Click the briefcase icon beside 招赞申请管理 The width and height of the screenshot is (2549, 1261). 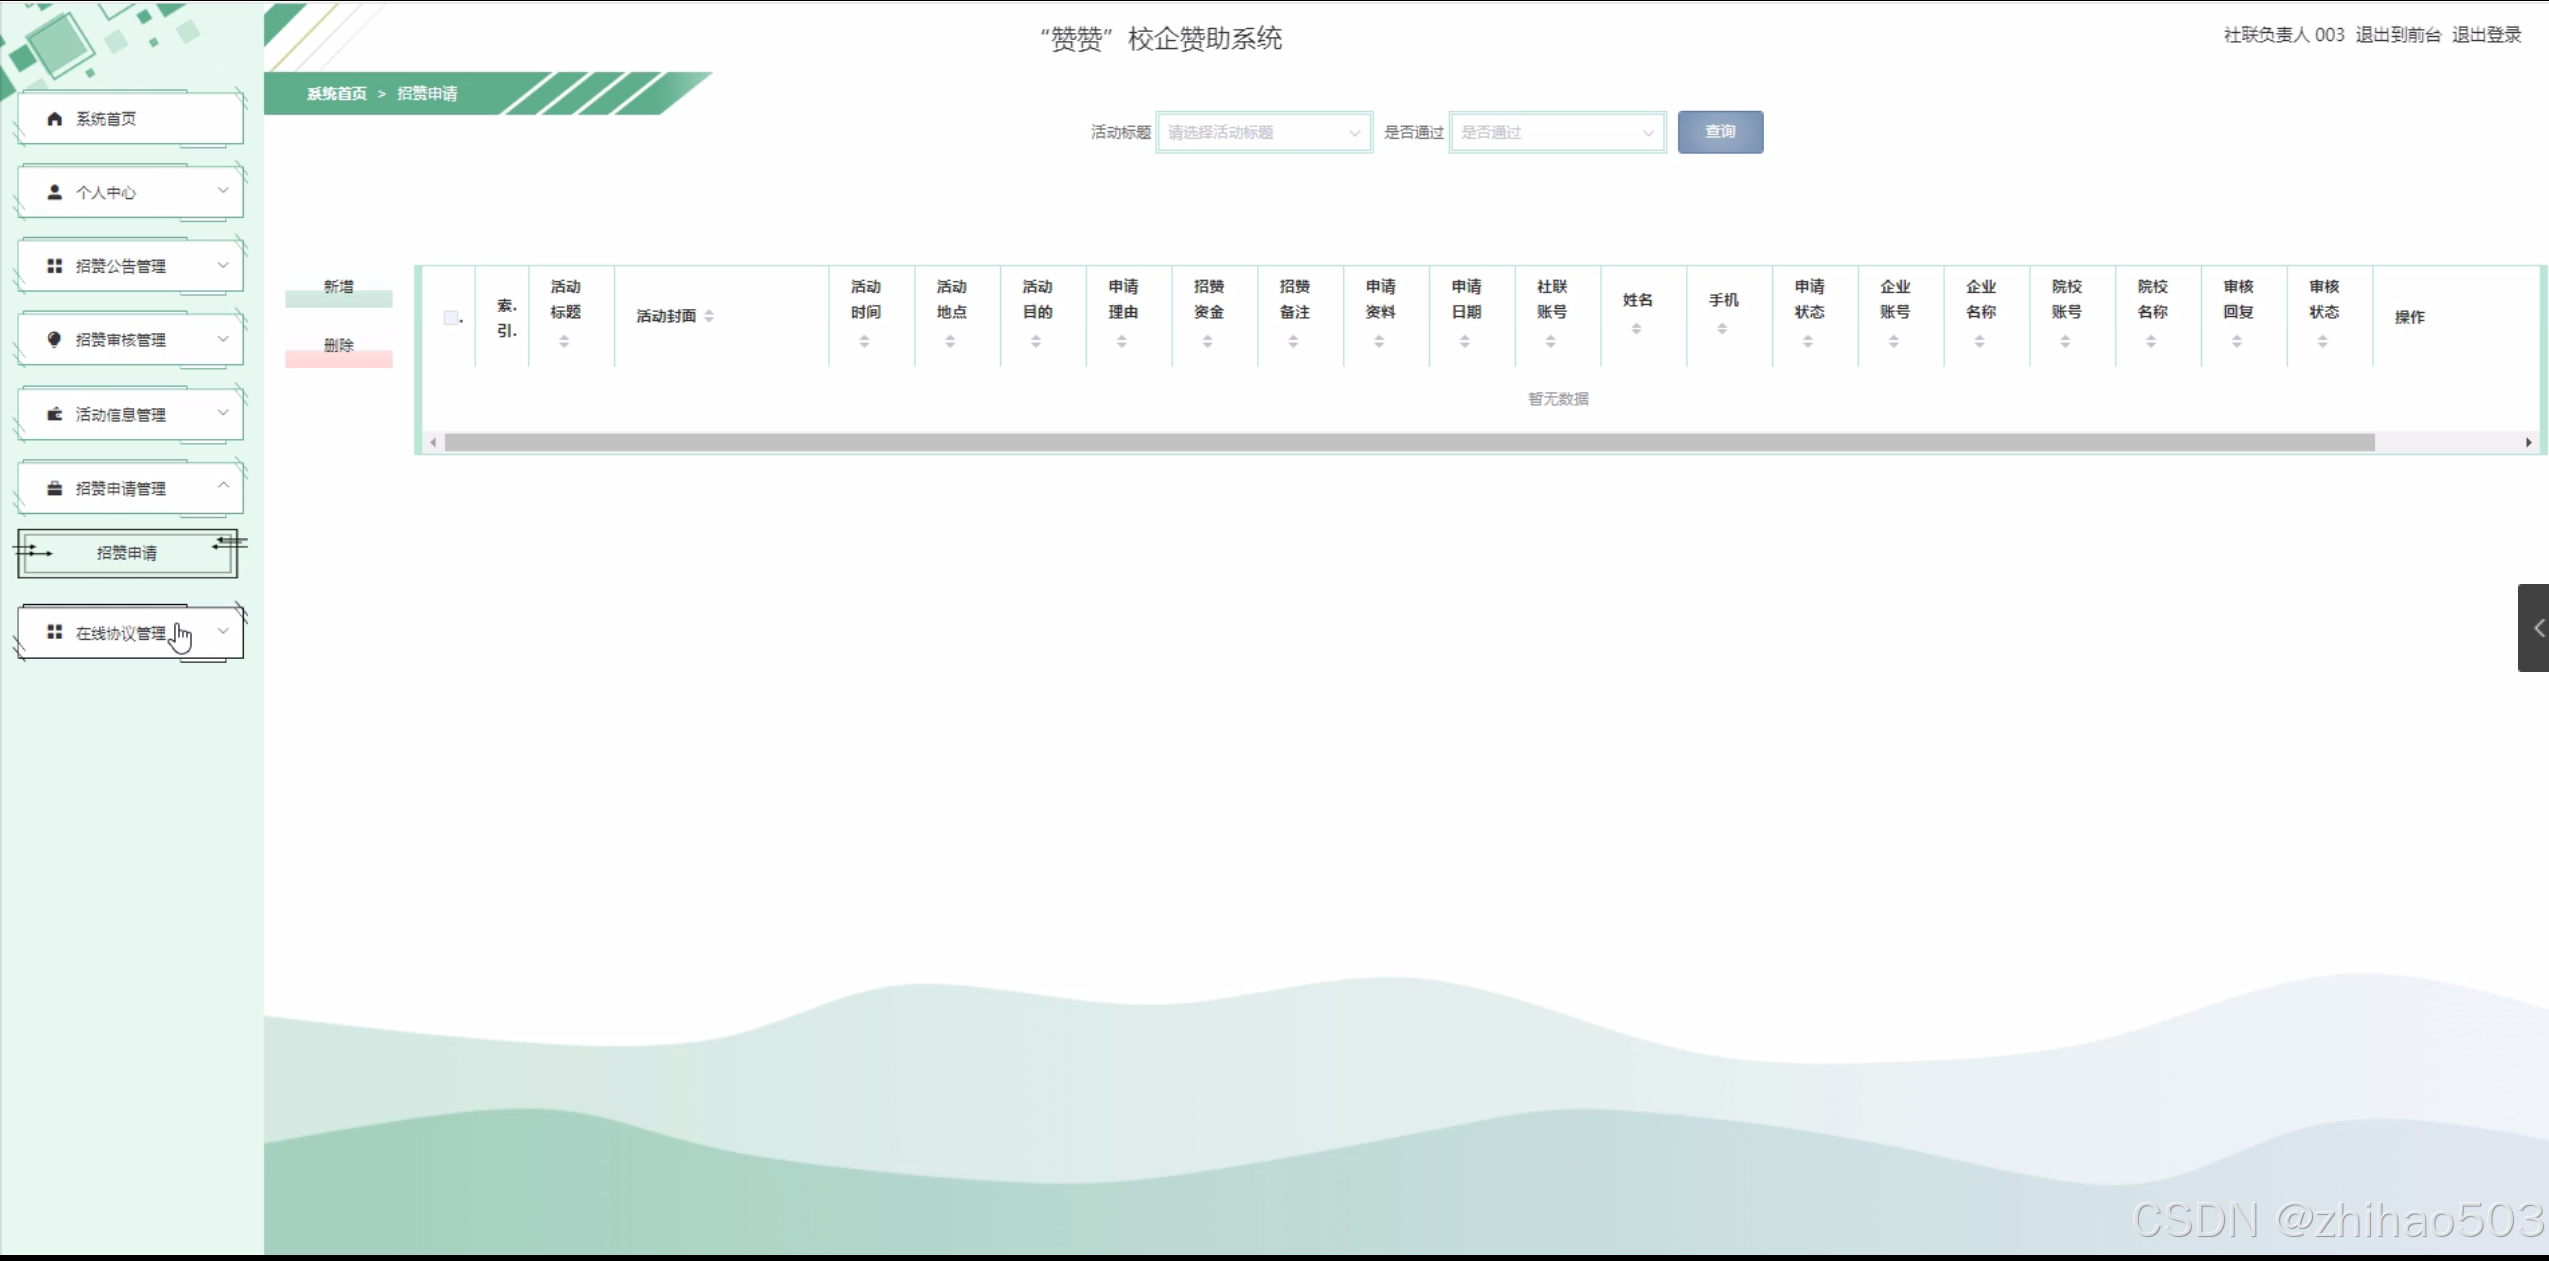(x=55, y=488)
